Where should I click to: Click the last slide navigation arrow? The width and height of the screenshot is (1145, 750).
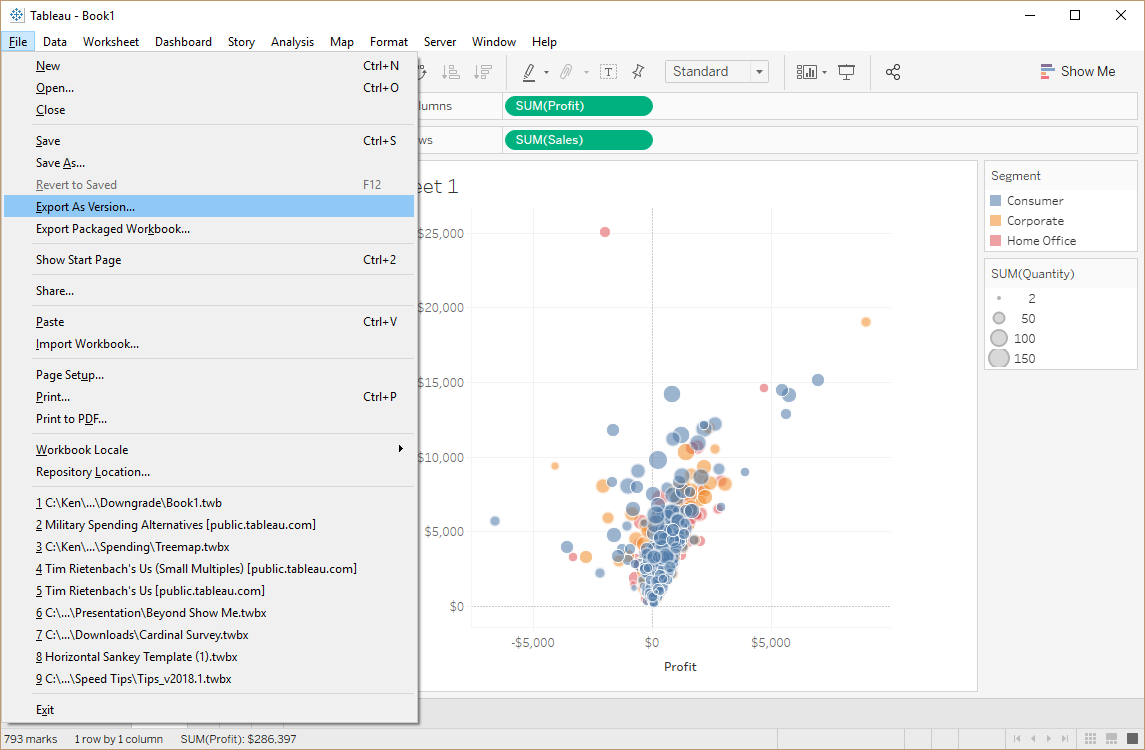pyautogui.click(x=1064, y=738)
